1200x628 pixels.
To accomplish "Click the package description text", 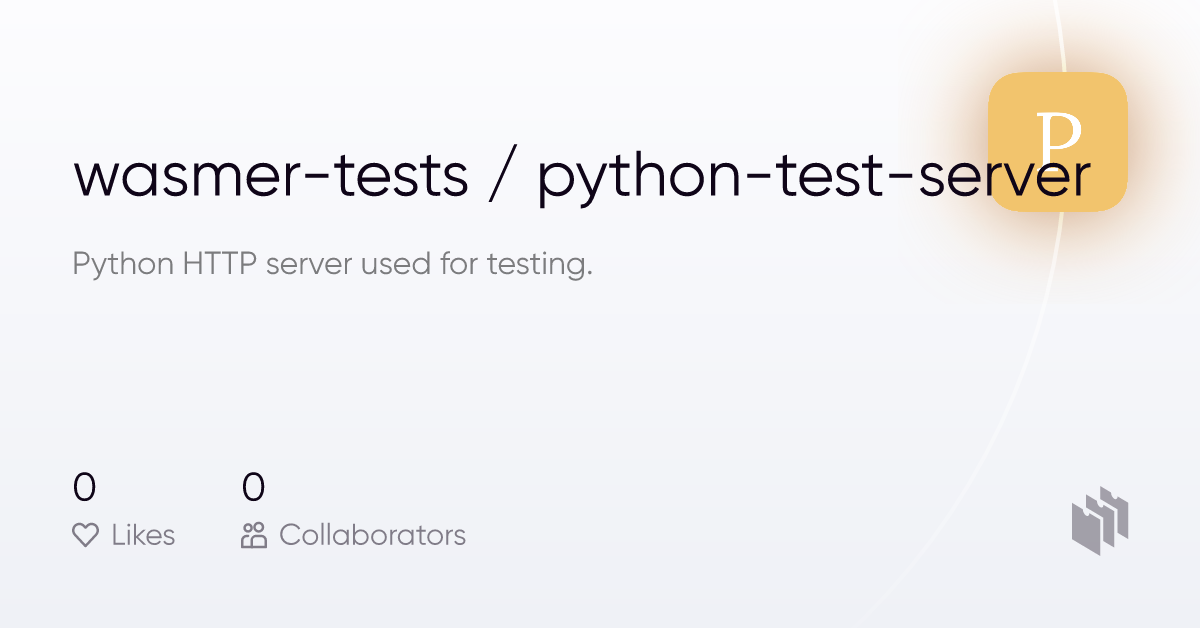I will point(333,266).
